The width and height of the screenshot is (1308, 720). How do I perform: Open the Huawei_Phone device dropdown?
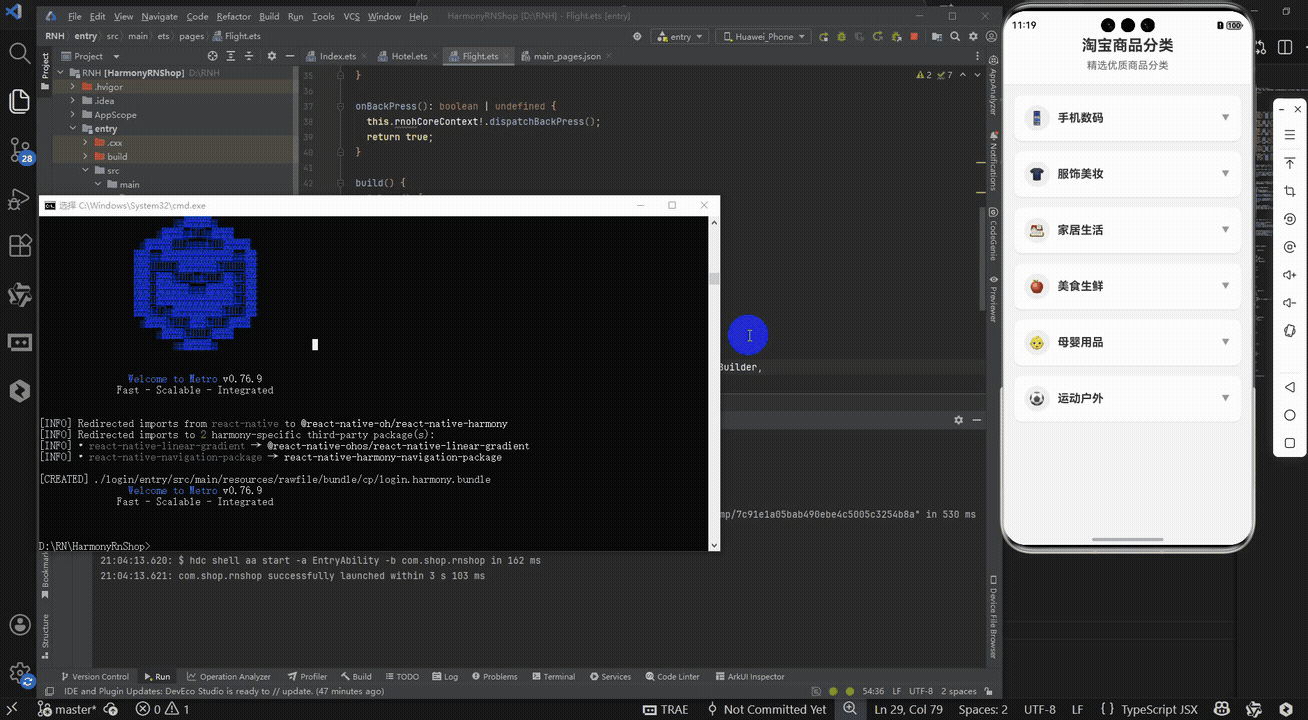(763, 36)
